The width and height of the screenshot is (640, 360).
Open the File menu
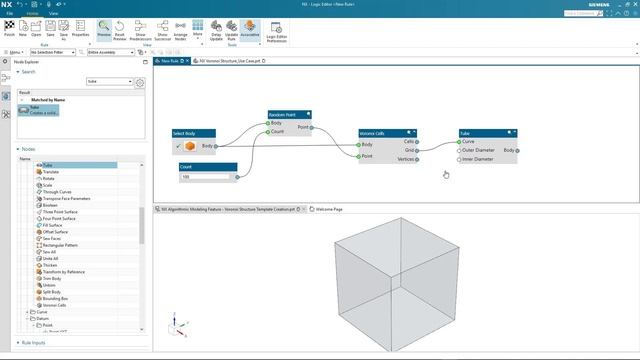(x=10, y=13)
